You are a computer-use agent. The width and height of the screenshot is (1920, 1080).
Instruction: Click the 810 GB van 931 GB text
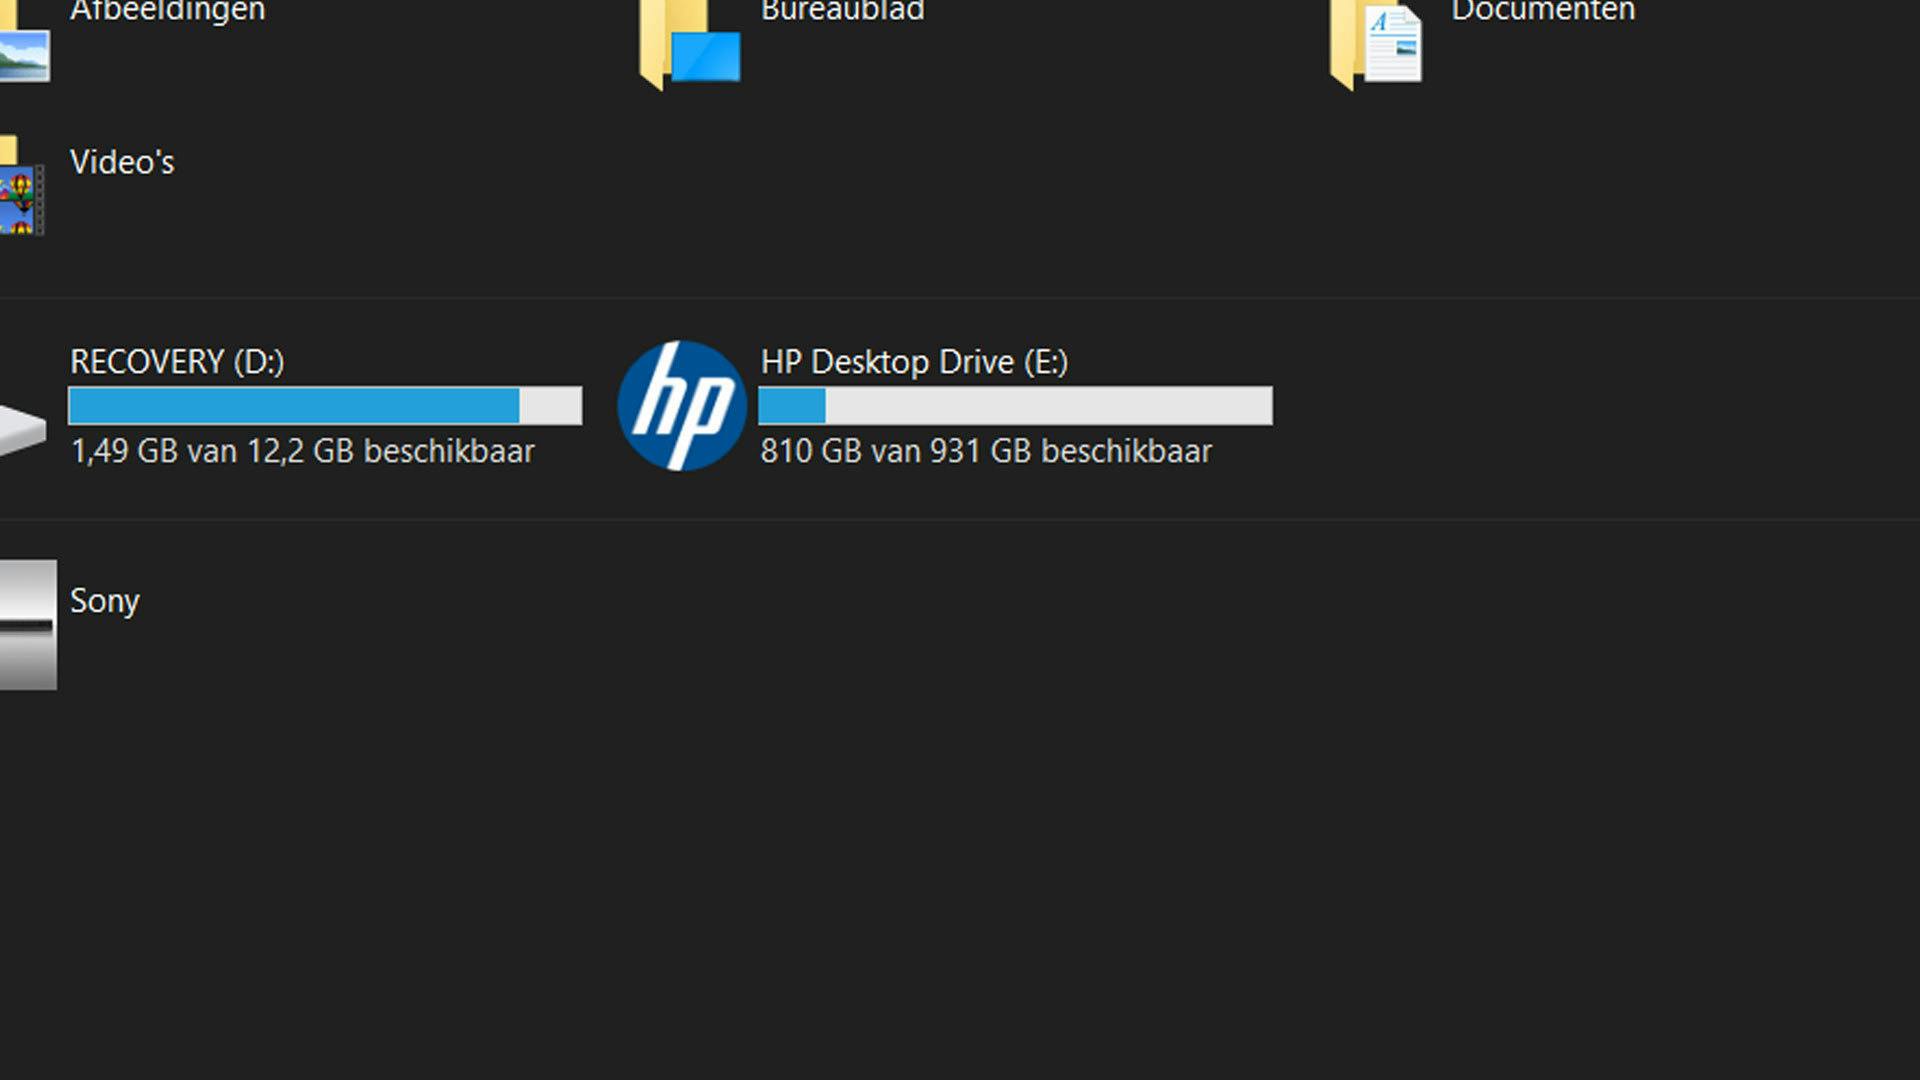[x=985, y=452]
